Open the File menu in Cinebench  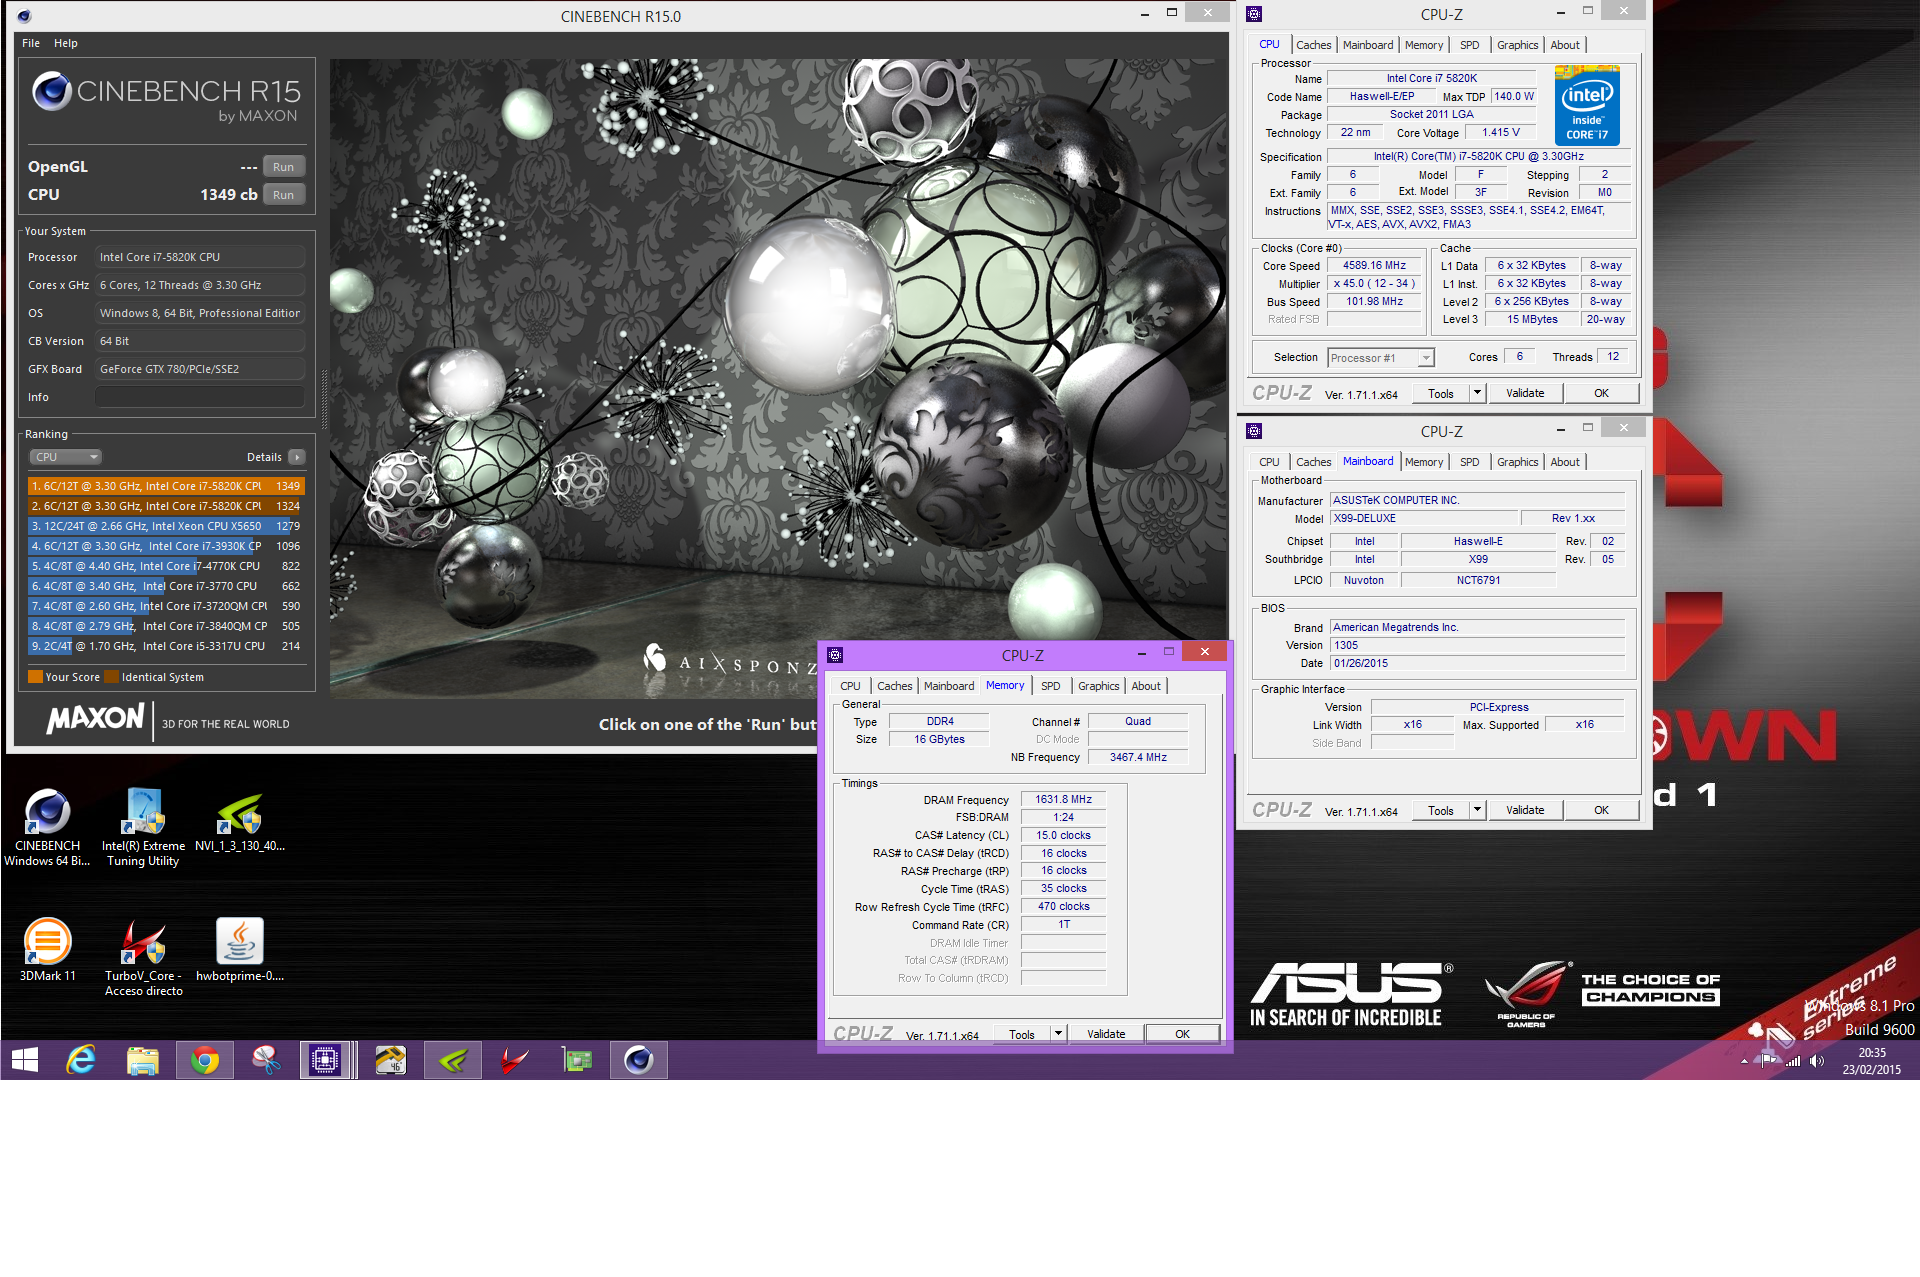click(x=31, y=43)
